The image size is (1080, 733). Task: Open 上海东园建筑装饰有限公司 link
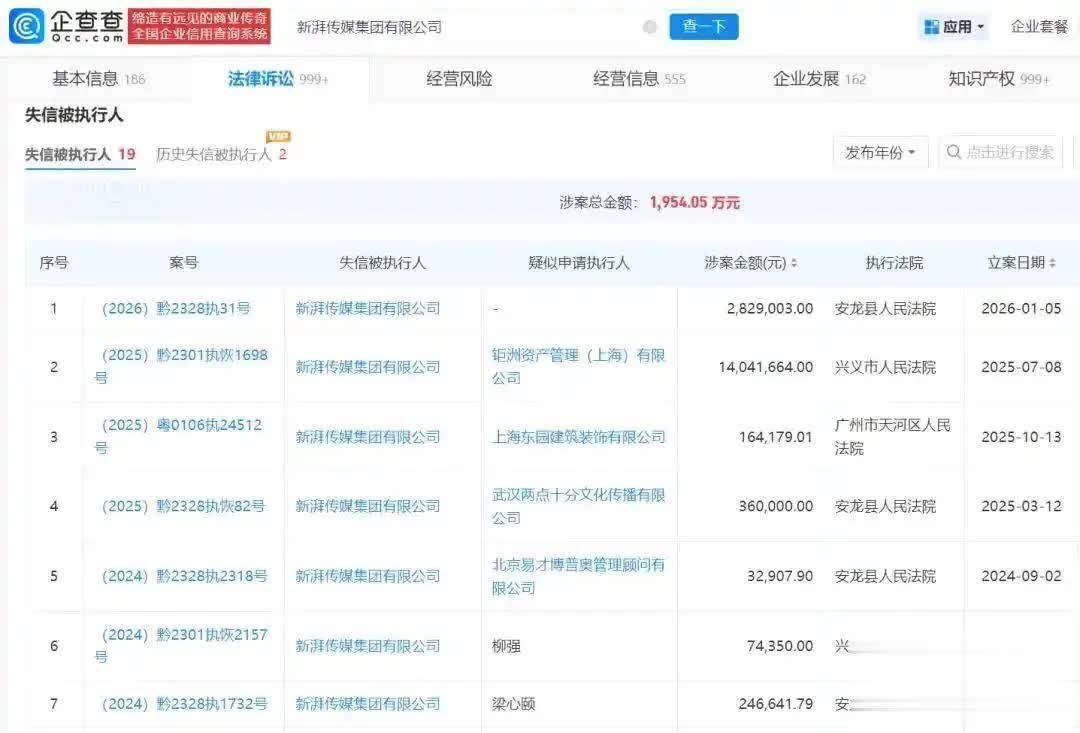coord(579,437)
